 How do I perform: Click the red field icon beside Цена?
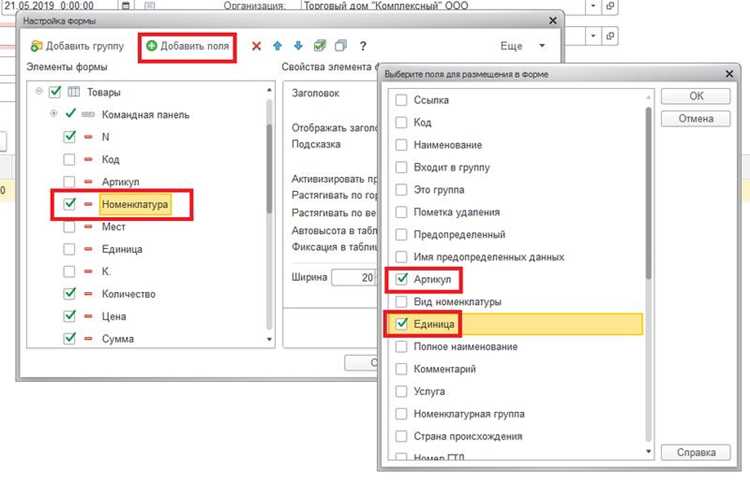pos(88,316)
